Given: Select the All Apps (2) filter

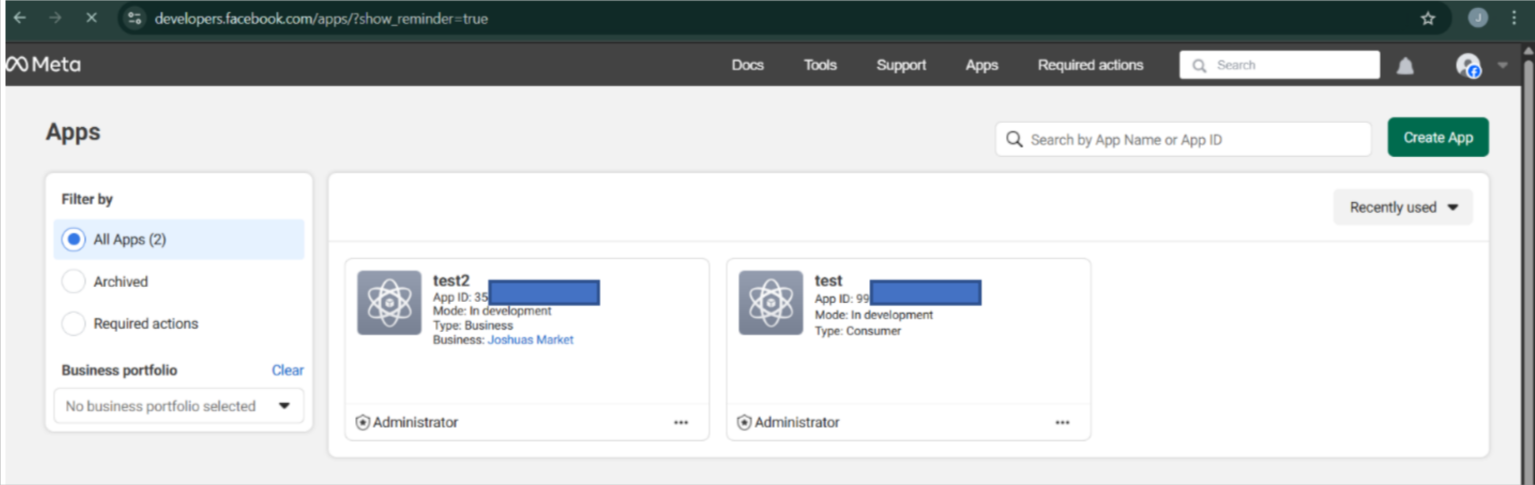Looking at the screenshot, I should tap(179, 240).
